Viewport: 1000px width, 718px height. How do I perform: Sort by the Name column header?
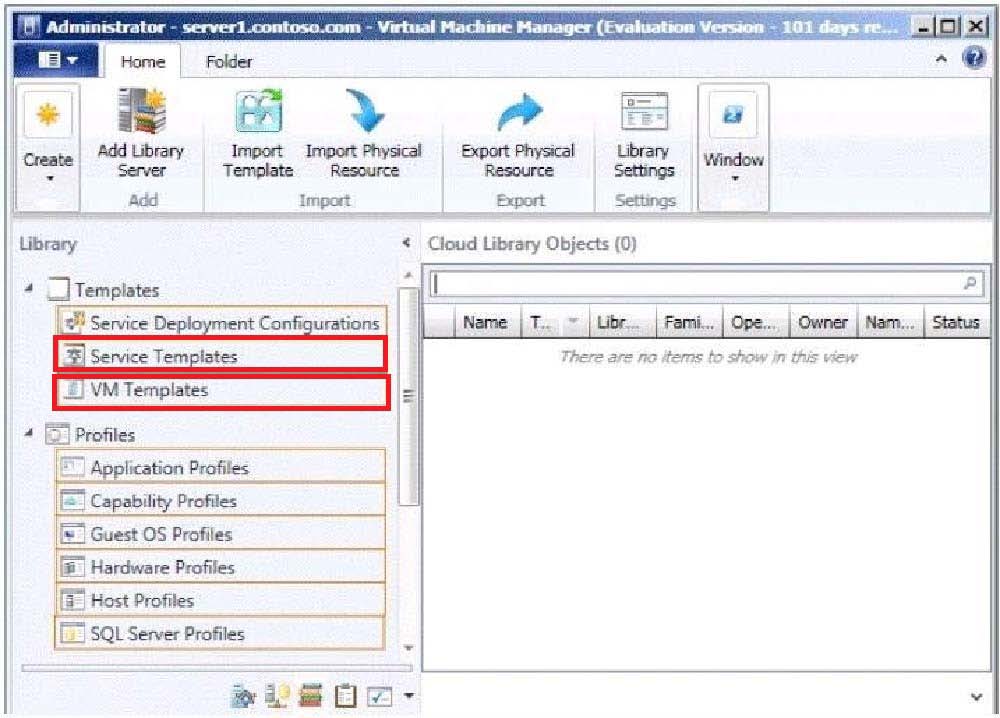(488, 322)
